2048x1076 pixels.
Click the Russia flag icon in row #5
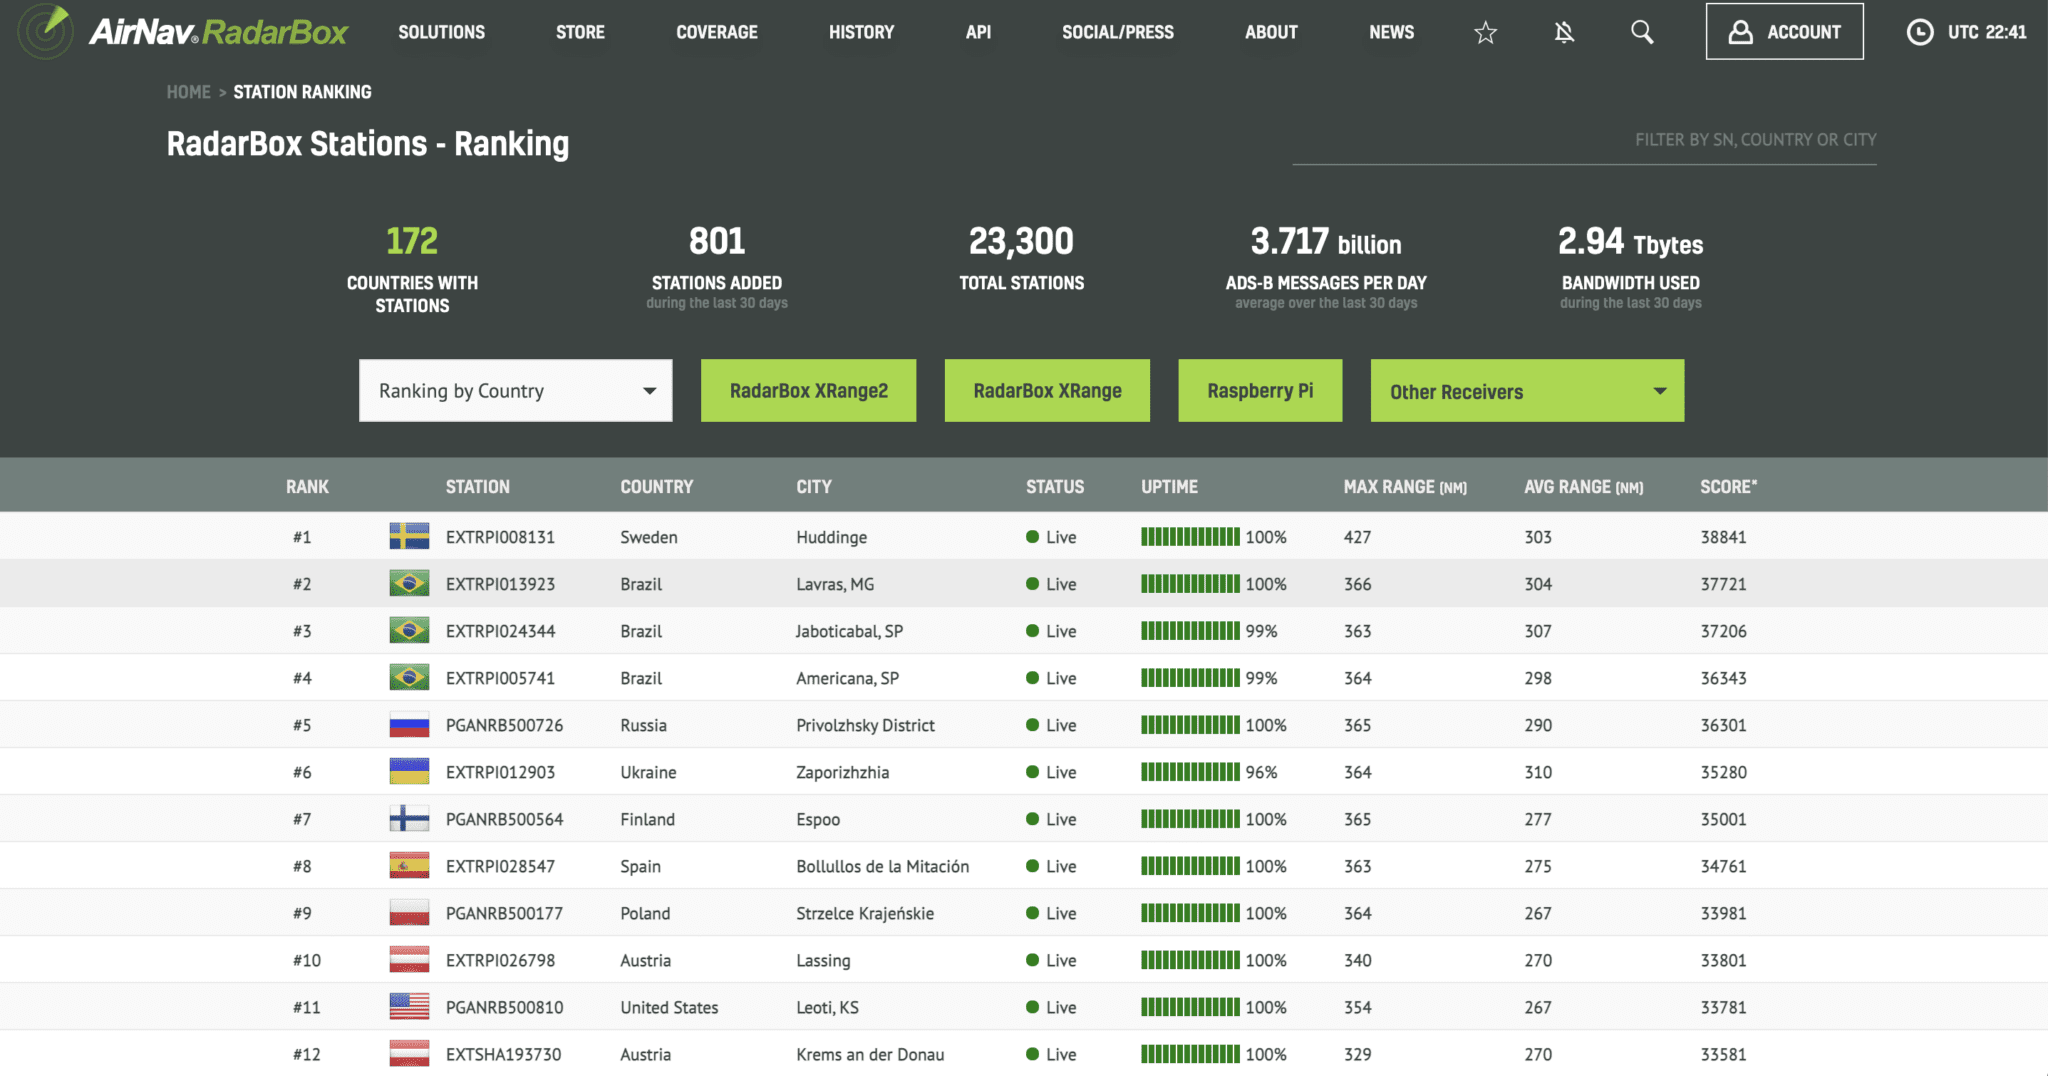tap(409, 725)
